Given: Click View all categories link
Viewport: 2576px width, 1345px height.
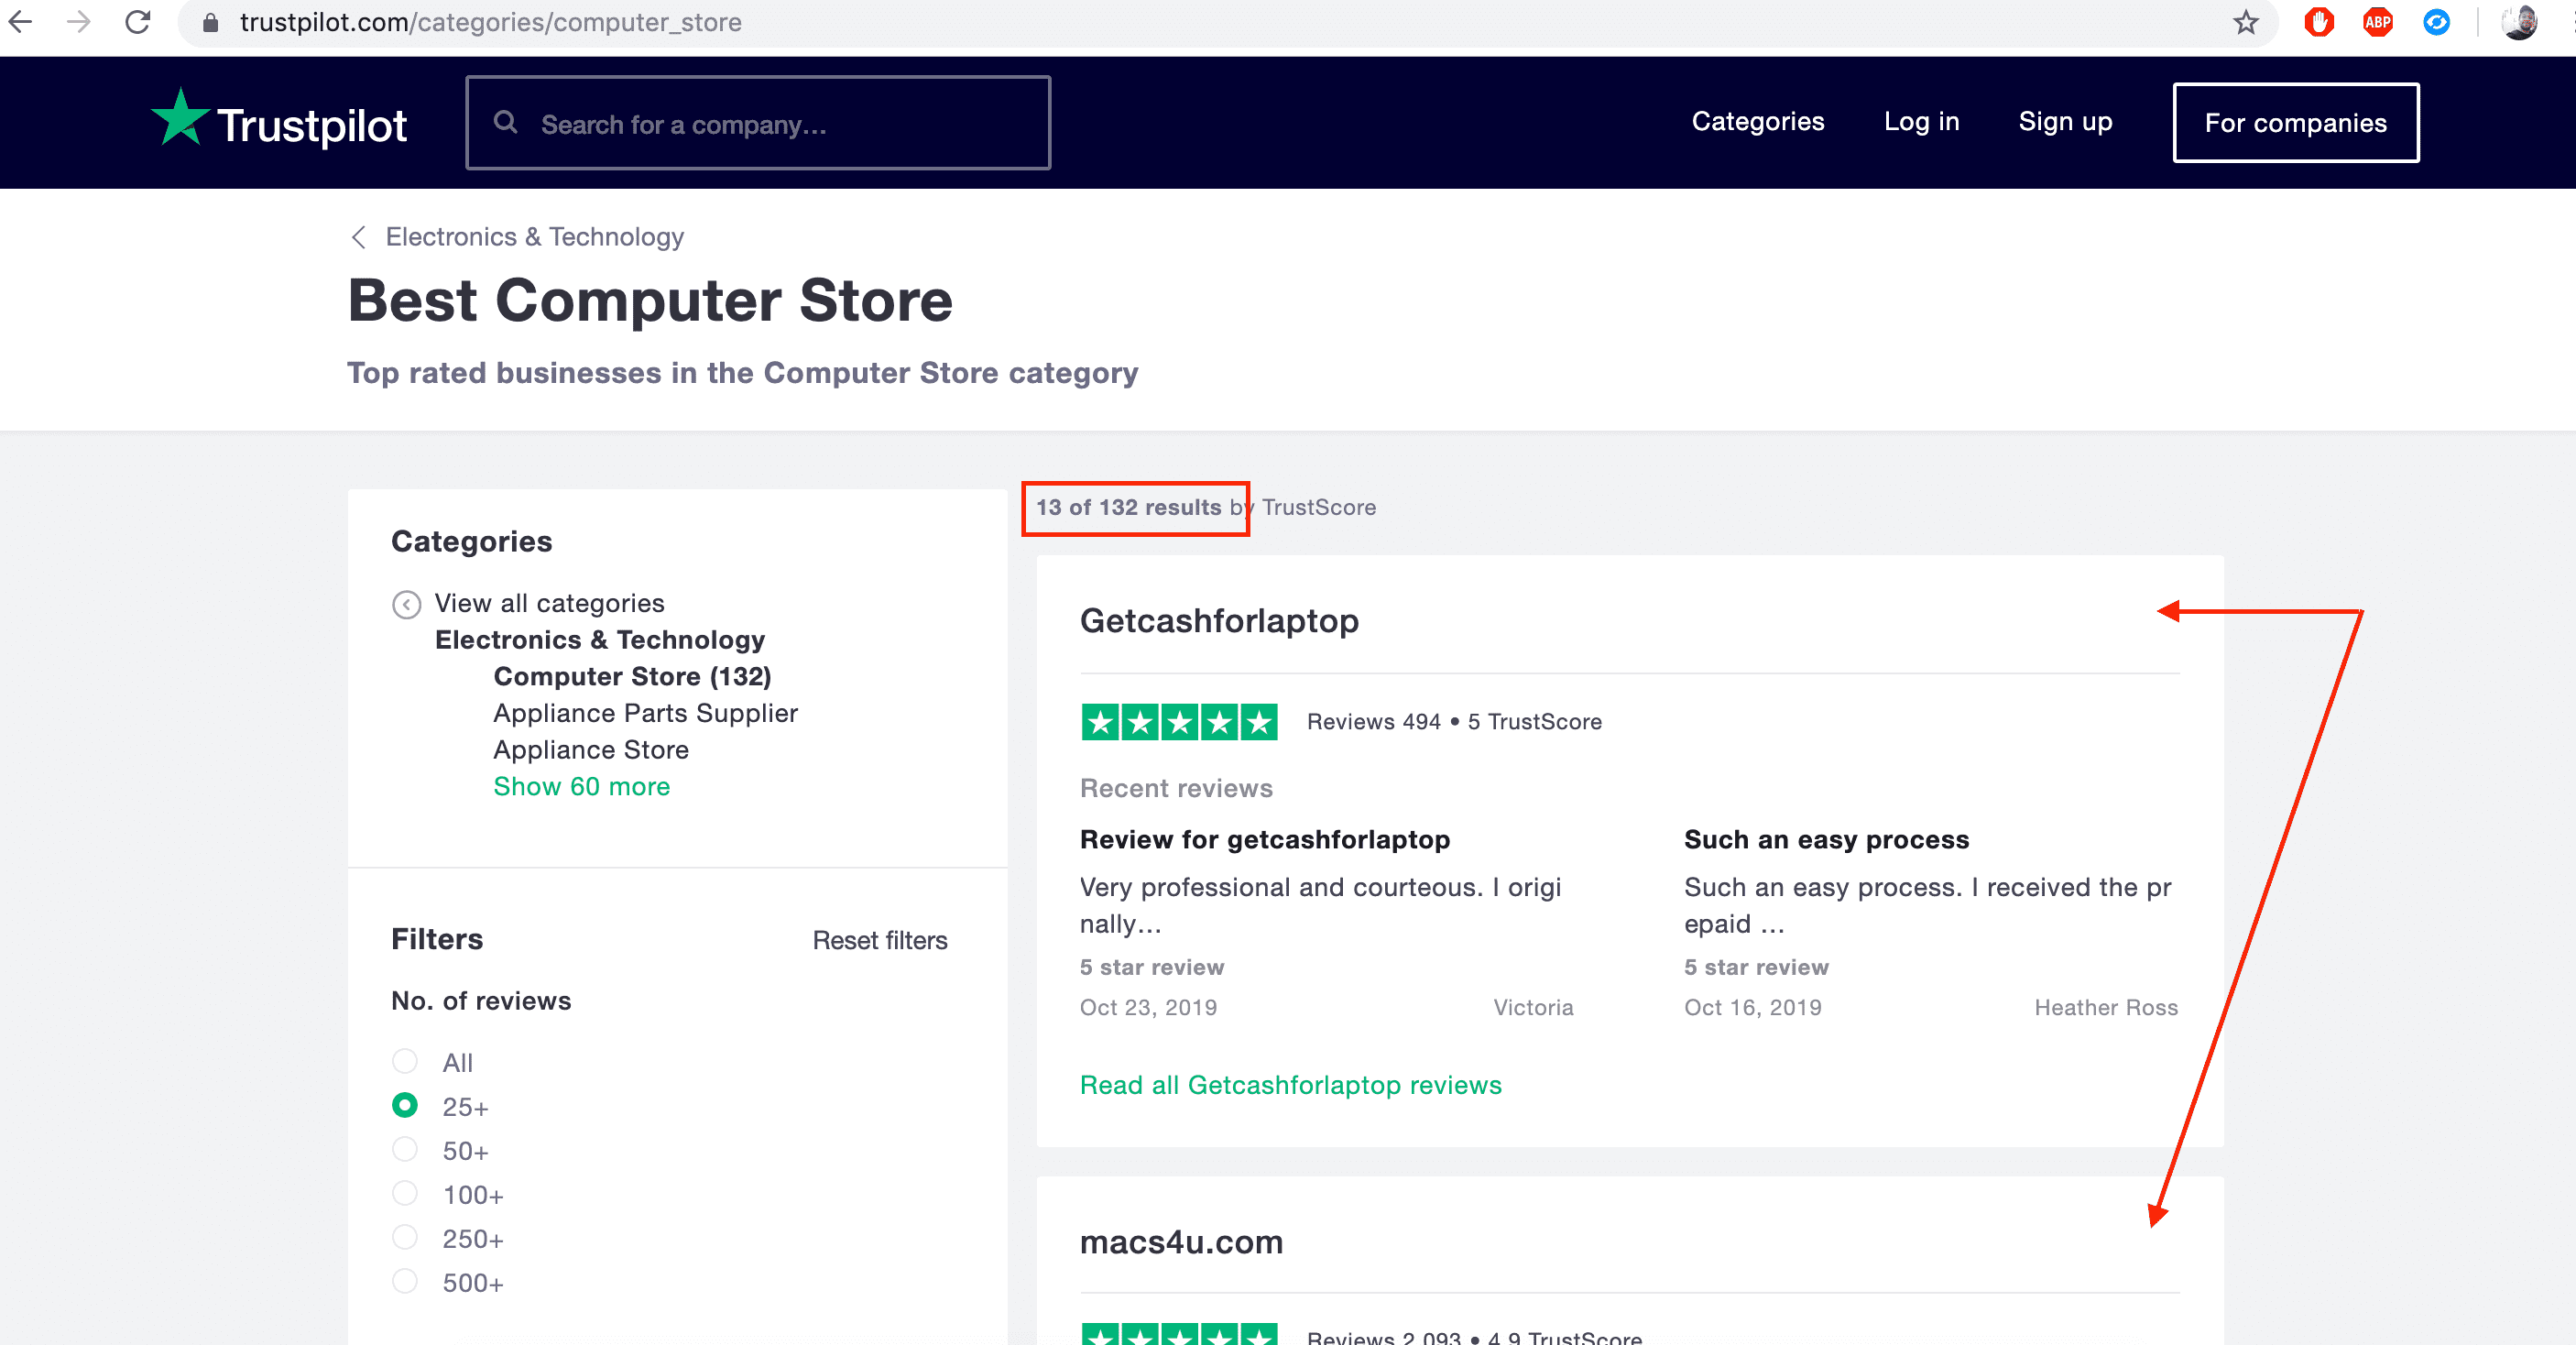Looking at the screenshot, I should click(549, 603).
